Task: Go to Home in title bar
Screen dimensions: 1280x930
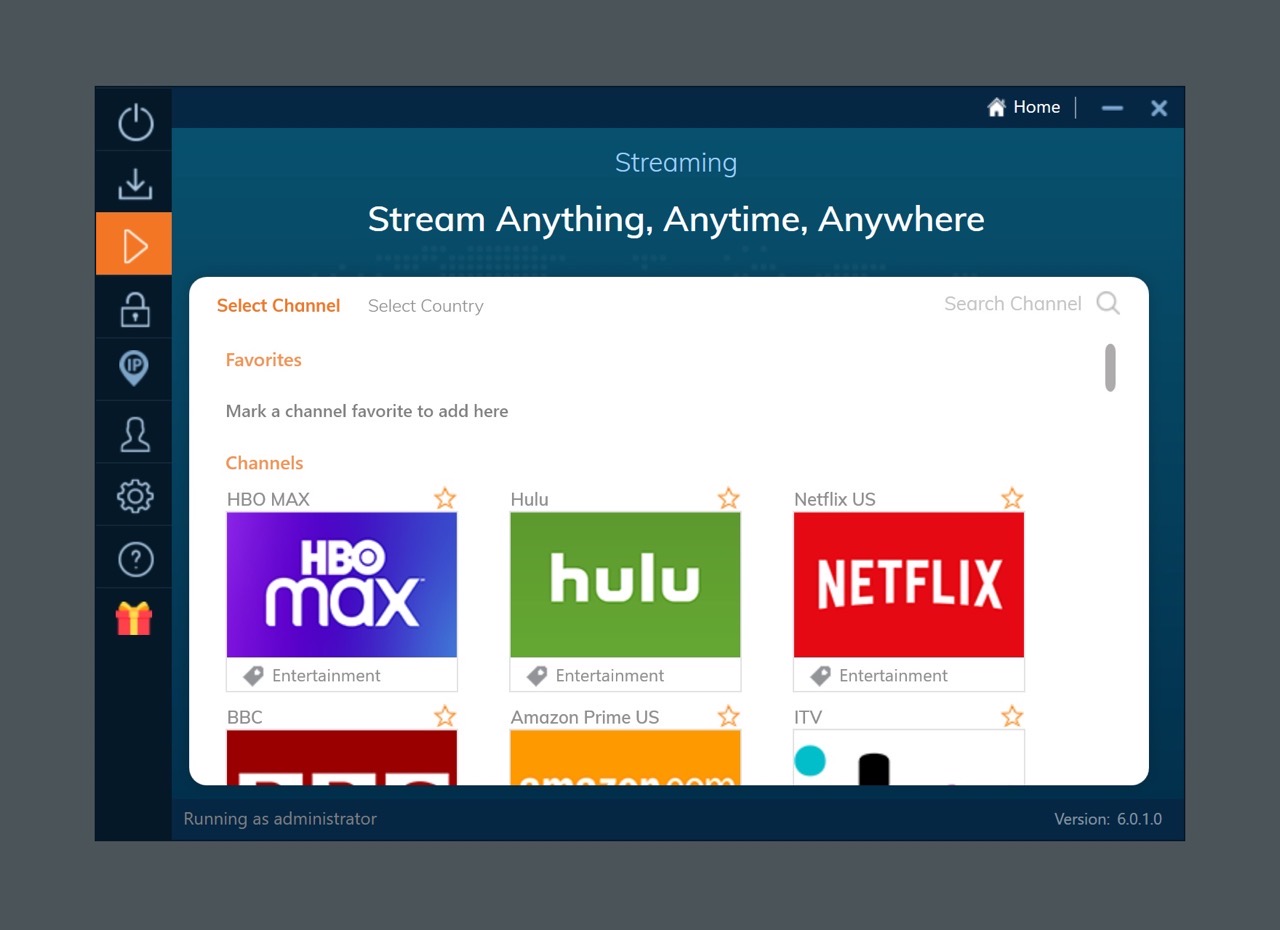Action: (x=1023, y=107)
